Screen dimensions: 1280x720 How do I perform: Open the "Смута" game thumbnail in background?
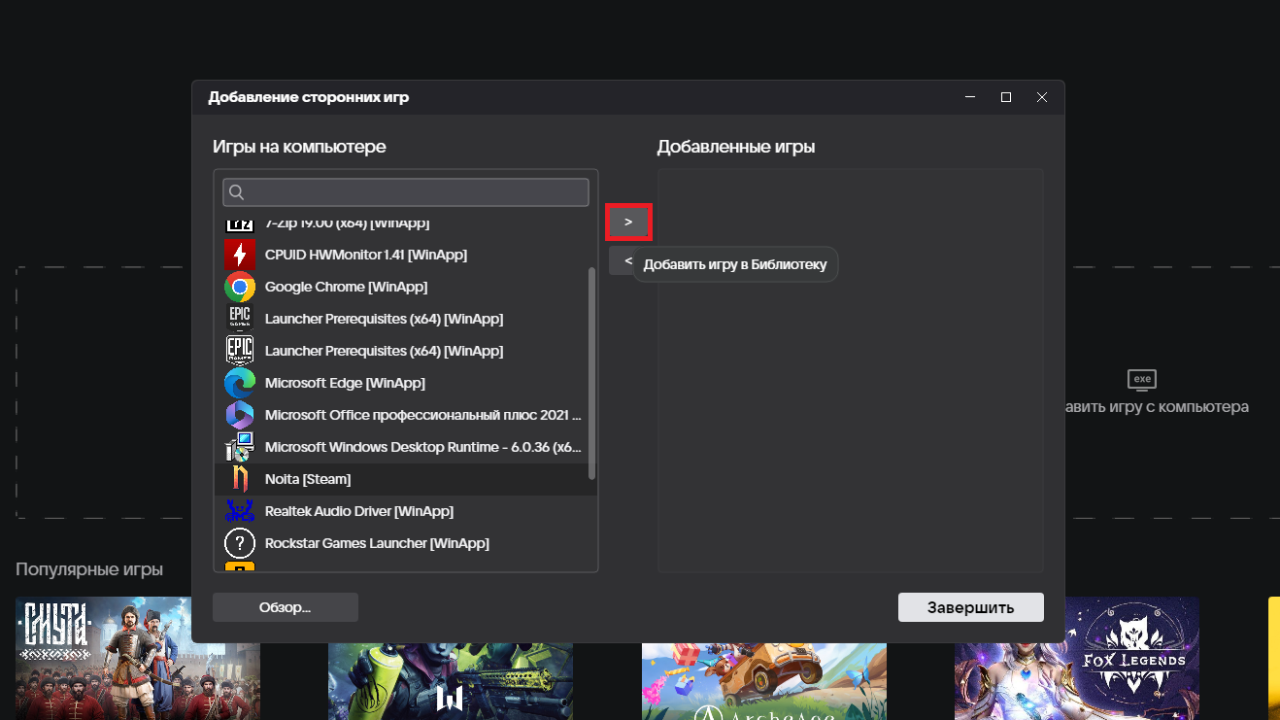[138, 658]
